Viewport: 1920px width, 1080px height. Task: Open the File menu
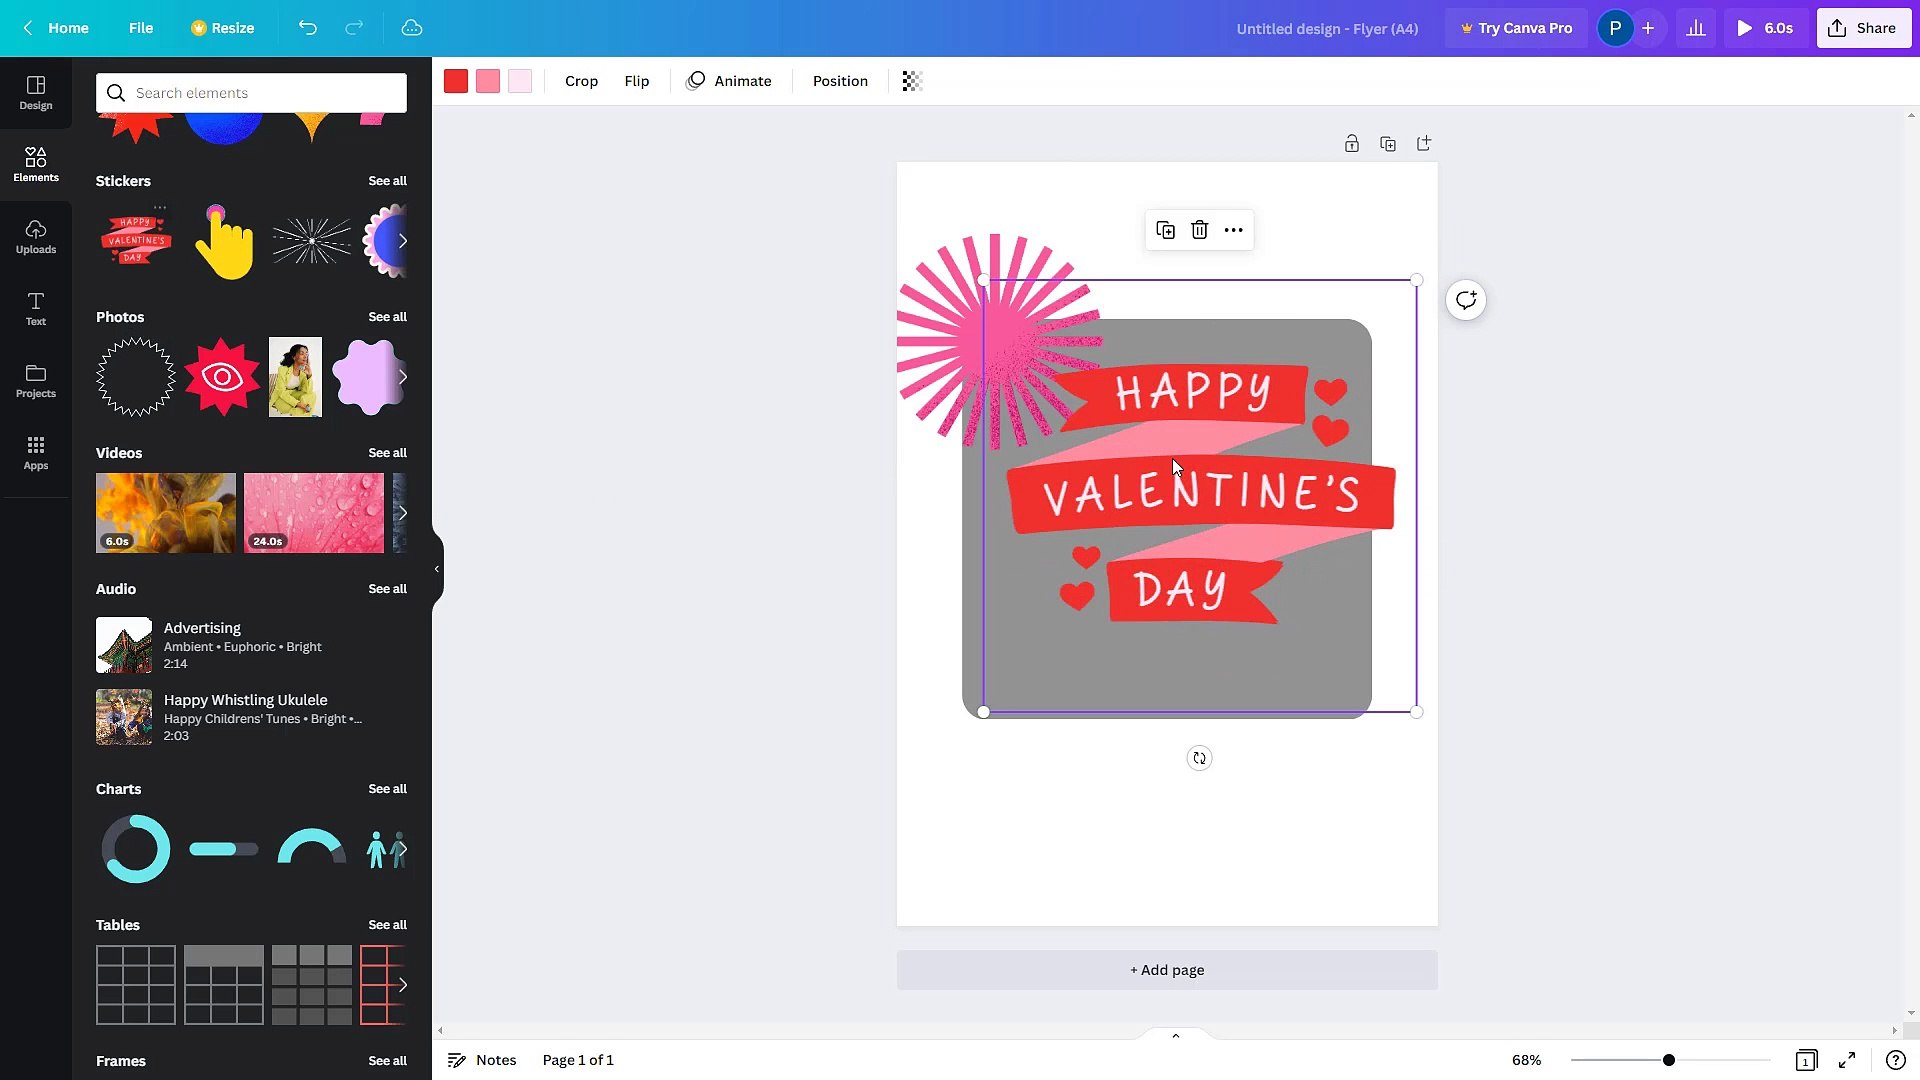point(140,28)
